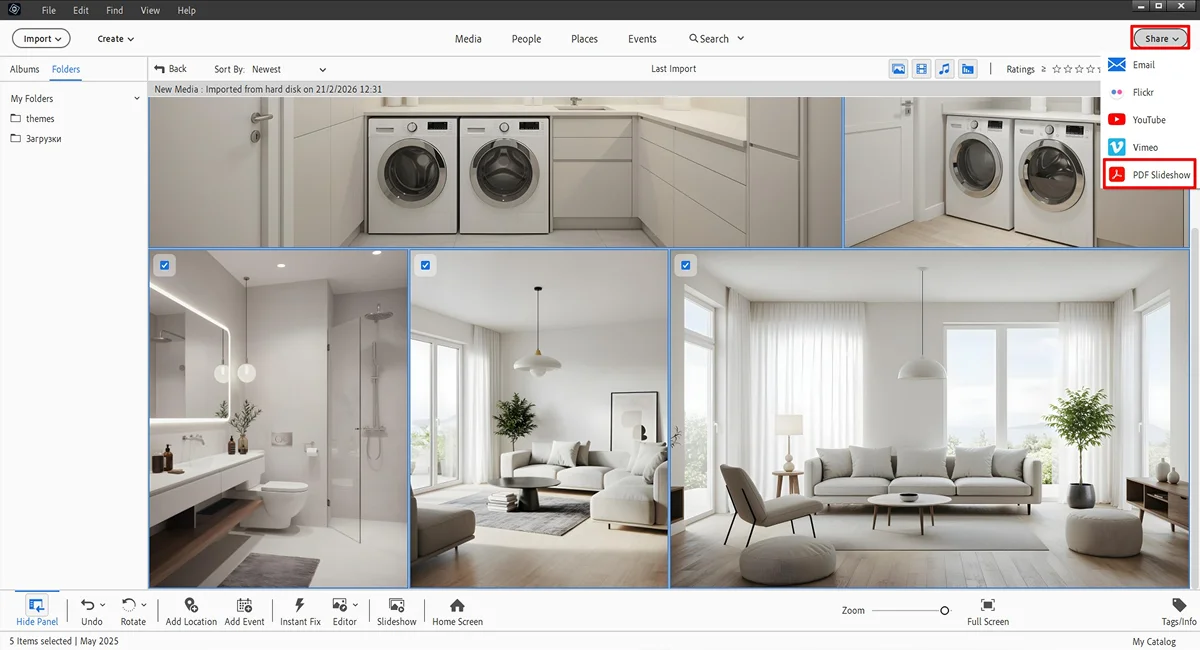1200x650 pixels.
Task: Deselect the wide living room photo checkbox
Action: tap(686, 265)
